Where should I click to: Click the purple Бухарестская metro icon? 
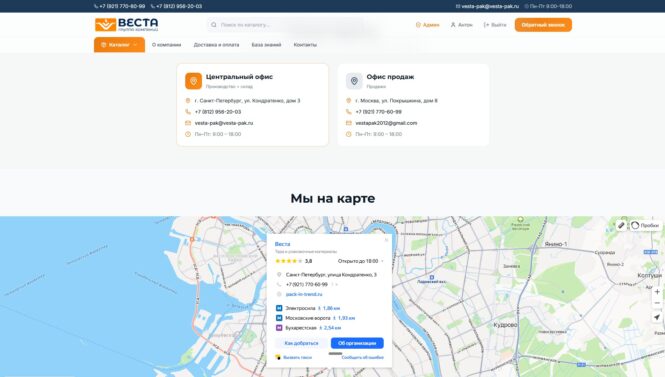pos(279,328)
